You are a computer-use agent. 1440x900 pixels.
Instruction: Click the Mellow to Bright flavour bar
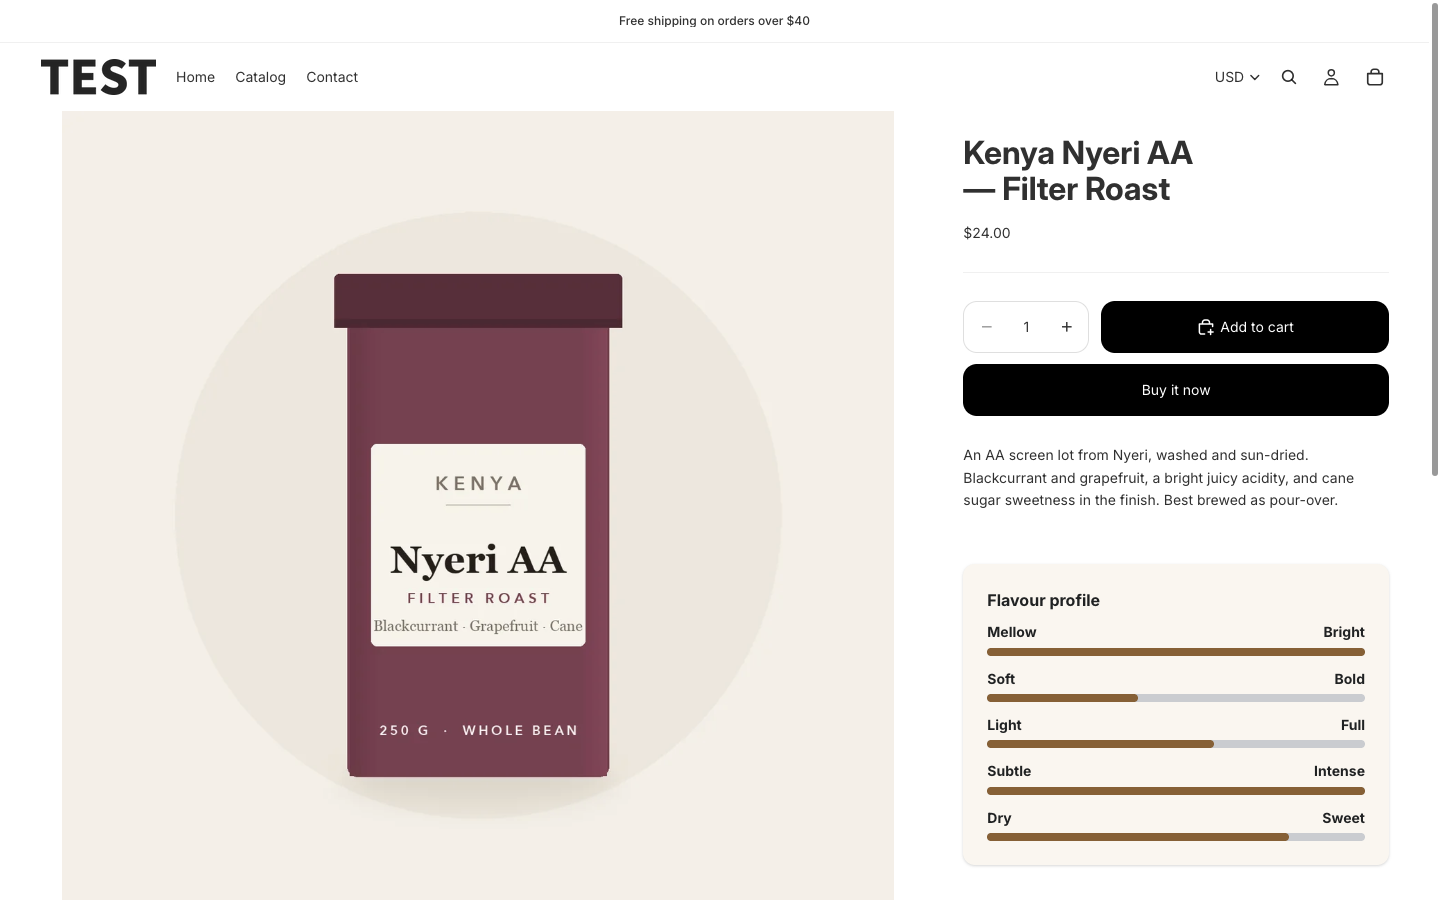pyautogui.click(x=1176, y=652)
